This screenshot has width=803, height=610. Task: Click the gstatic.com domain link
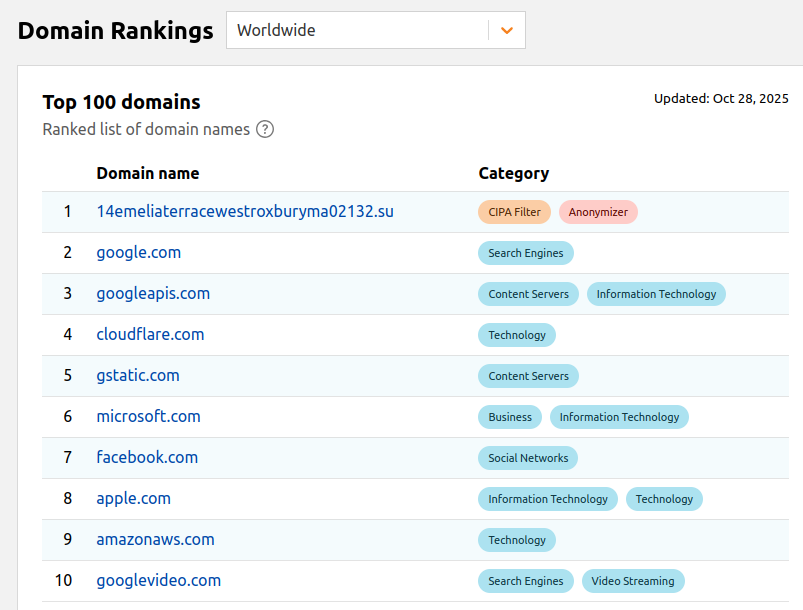[138, 375]
